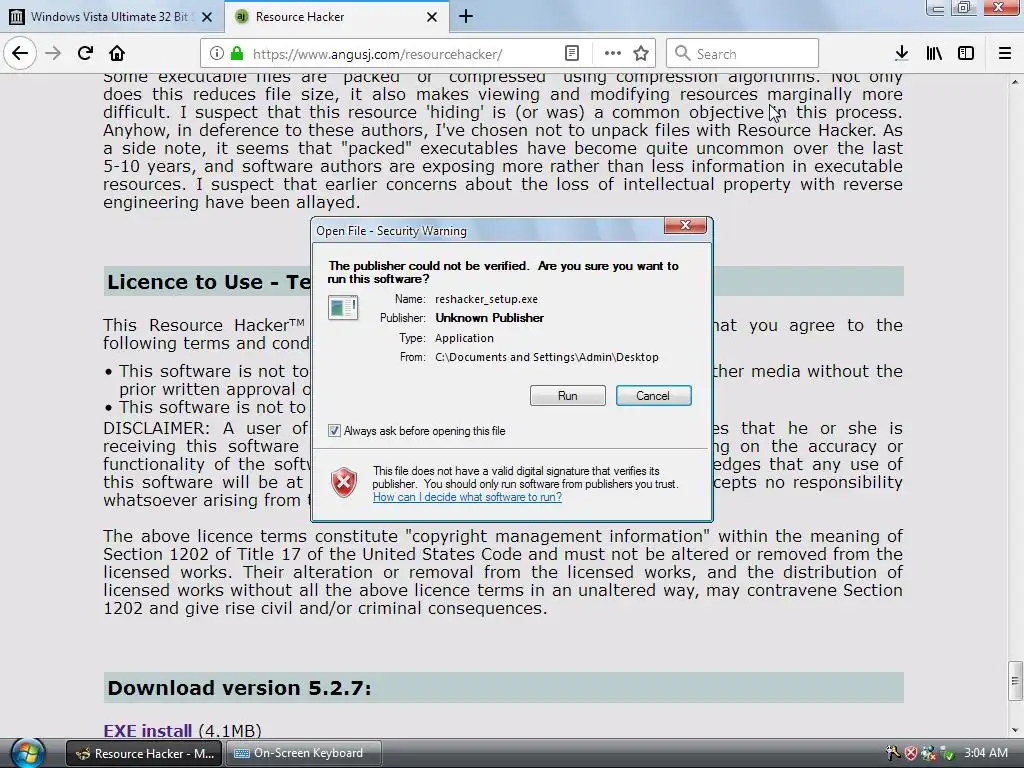Go back using the browser back arrow
The image size is (1024, 768).
coord(20,54)
